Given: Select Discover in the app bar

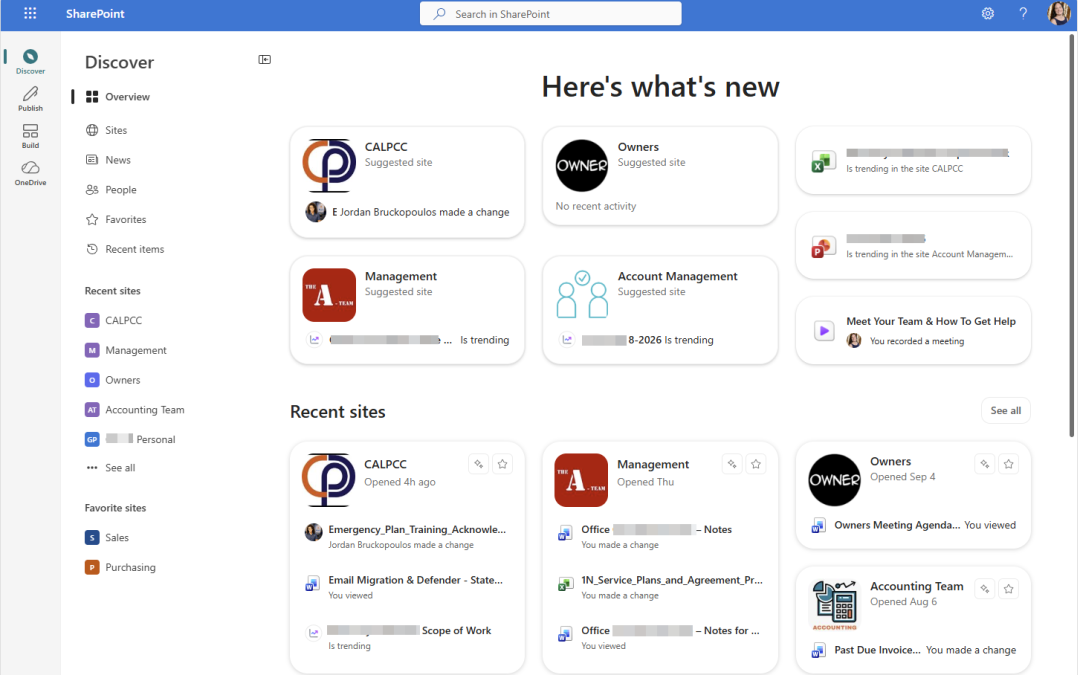Looking at the screenshot, I should pyautogui.click(x=30, y=61).
